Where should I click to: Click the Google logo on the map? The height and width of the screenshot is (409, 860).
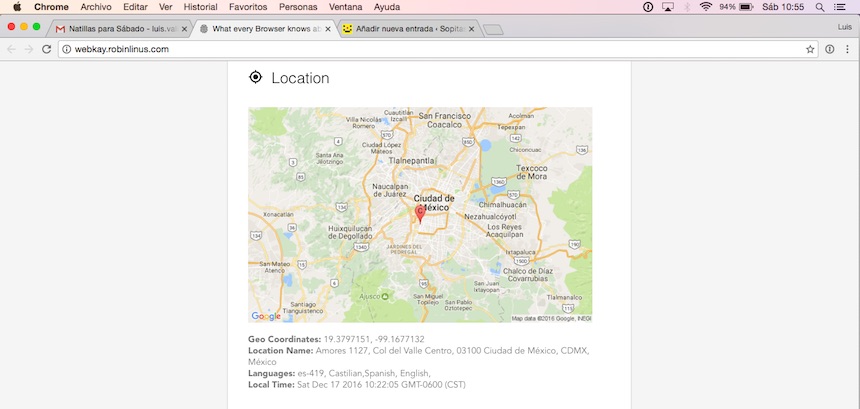point(266,316)
